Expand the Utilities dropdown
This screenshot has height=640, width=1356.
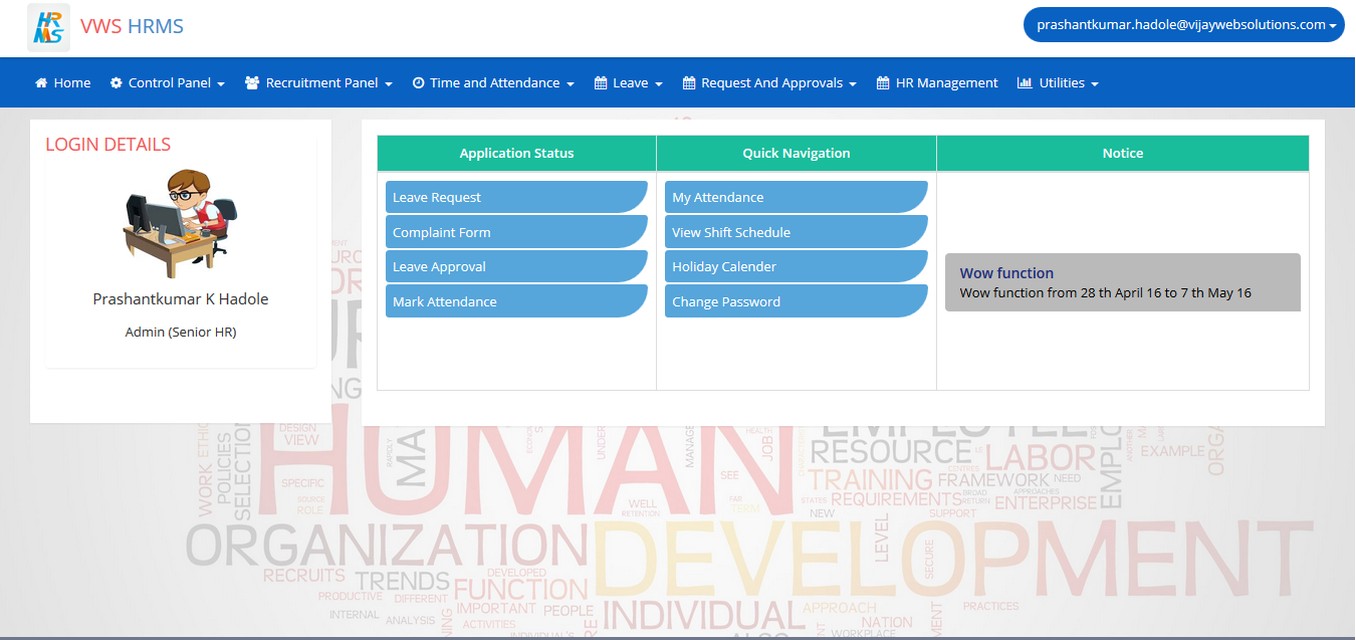coord(1058,82)
